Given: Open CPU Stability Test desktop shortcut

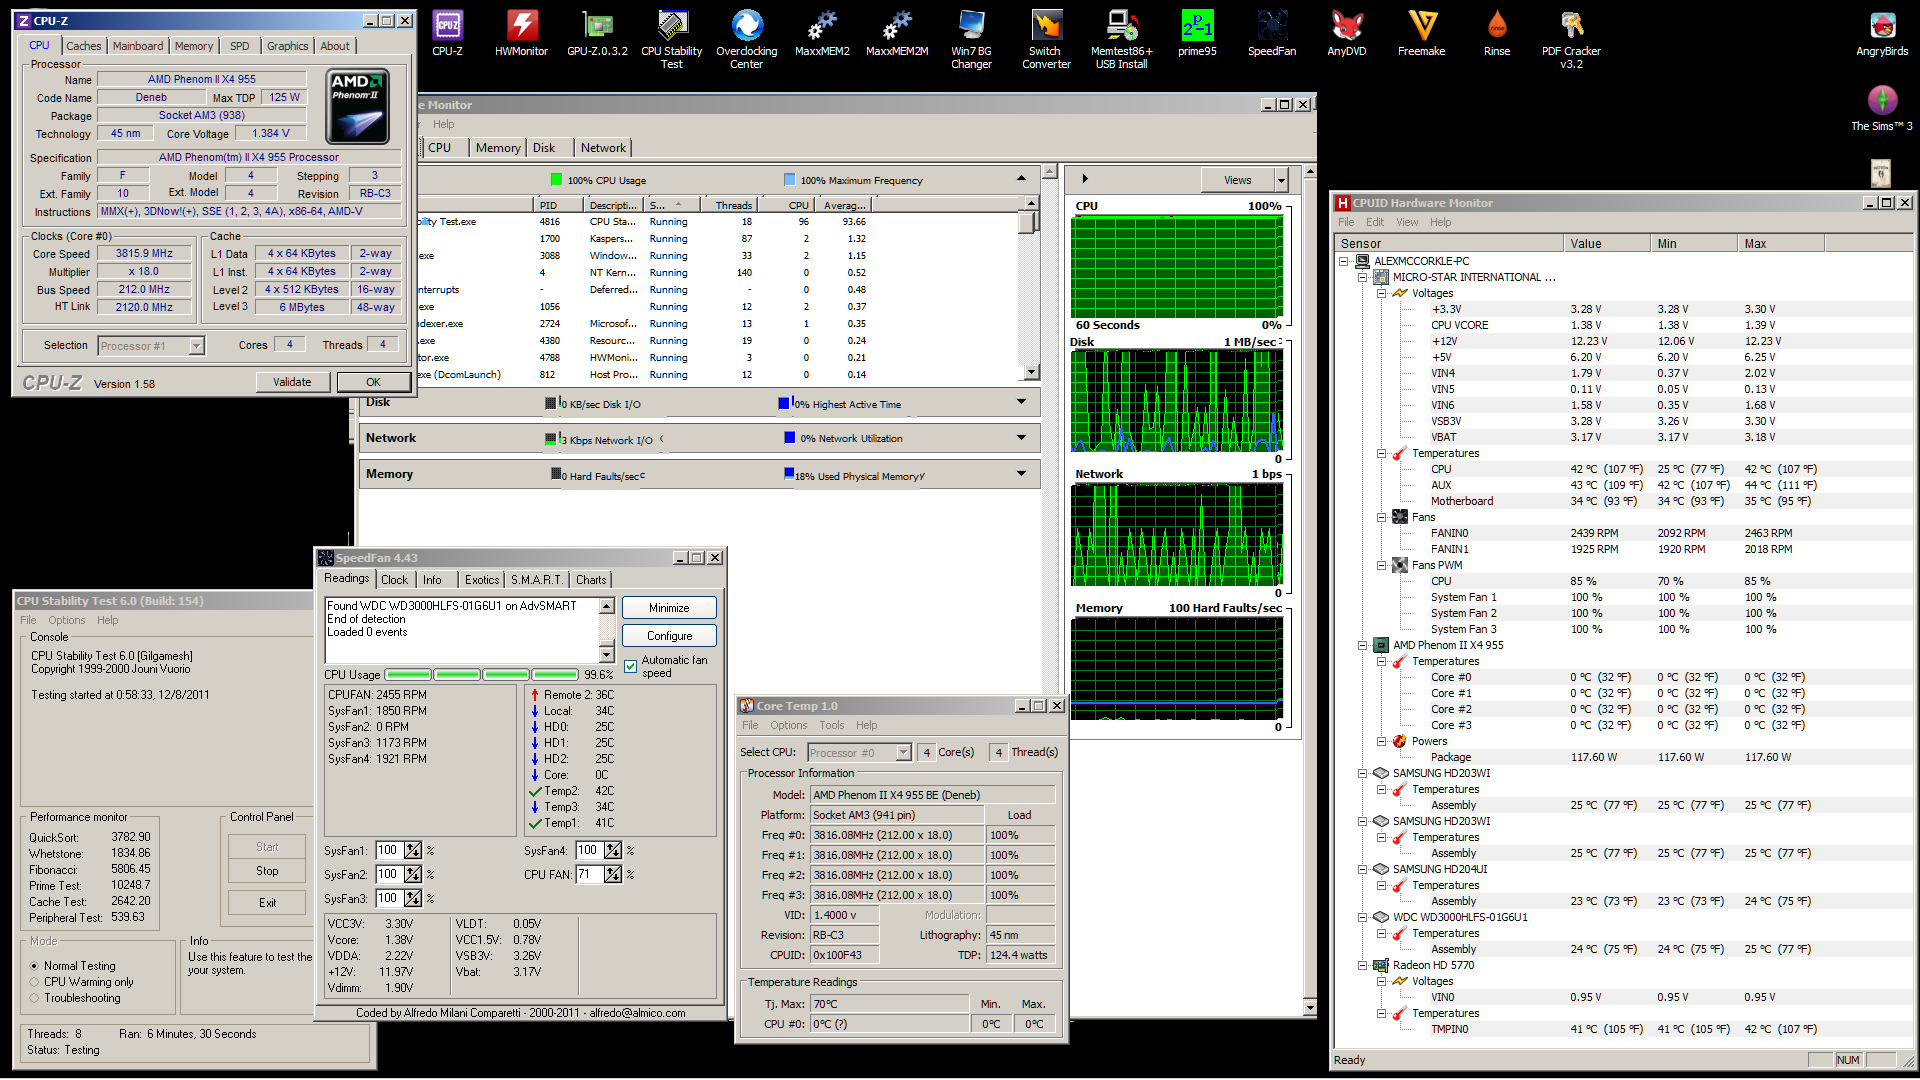Looking at the screenshot, I should coord(671,39).
